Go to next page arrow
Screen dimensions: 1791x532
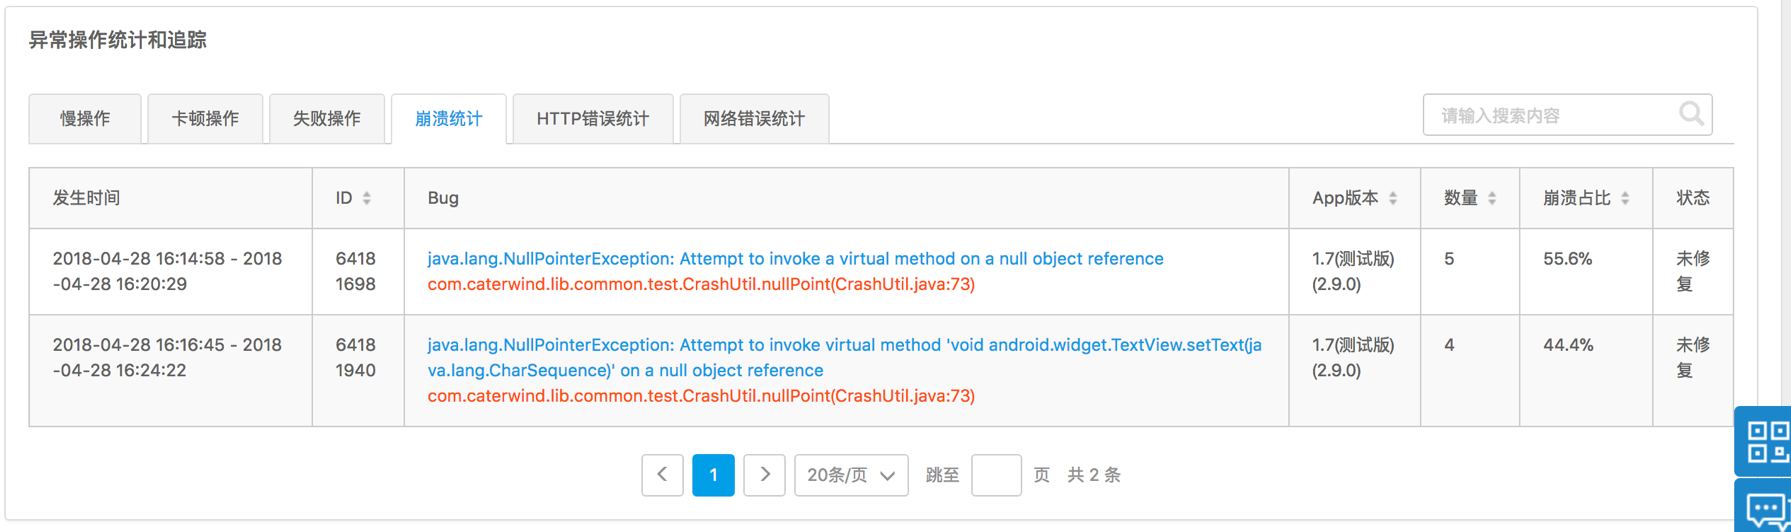coord(765,475)
